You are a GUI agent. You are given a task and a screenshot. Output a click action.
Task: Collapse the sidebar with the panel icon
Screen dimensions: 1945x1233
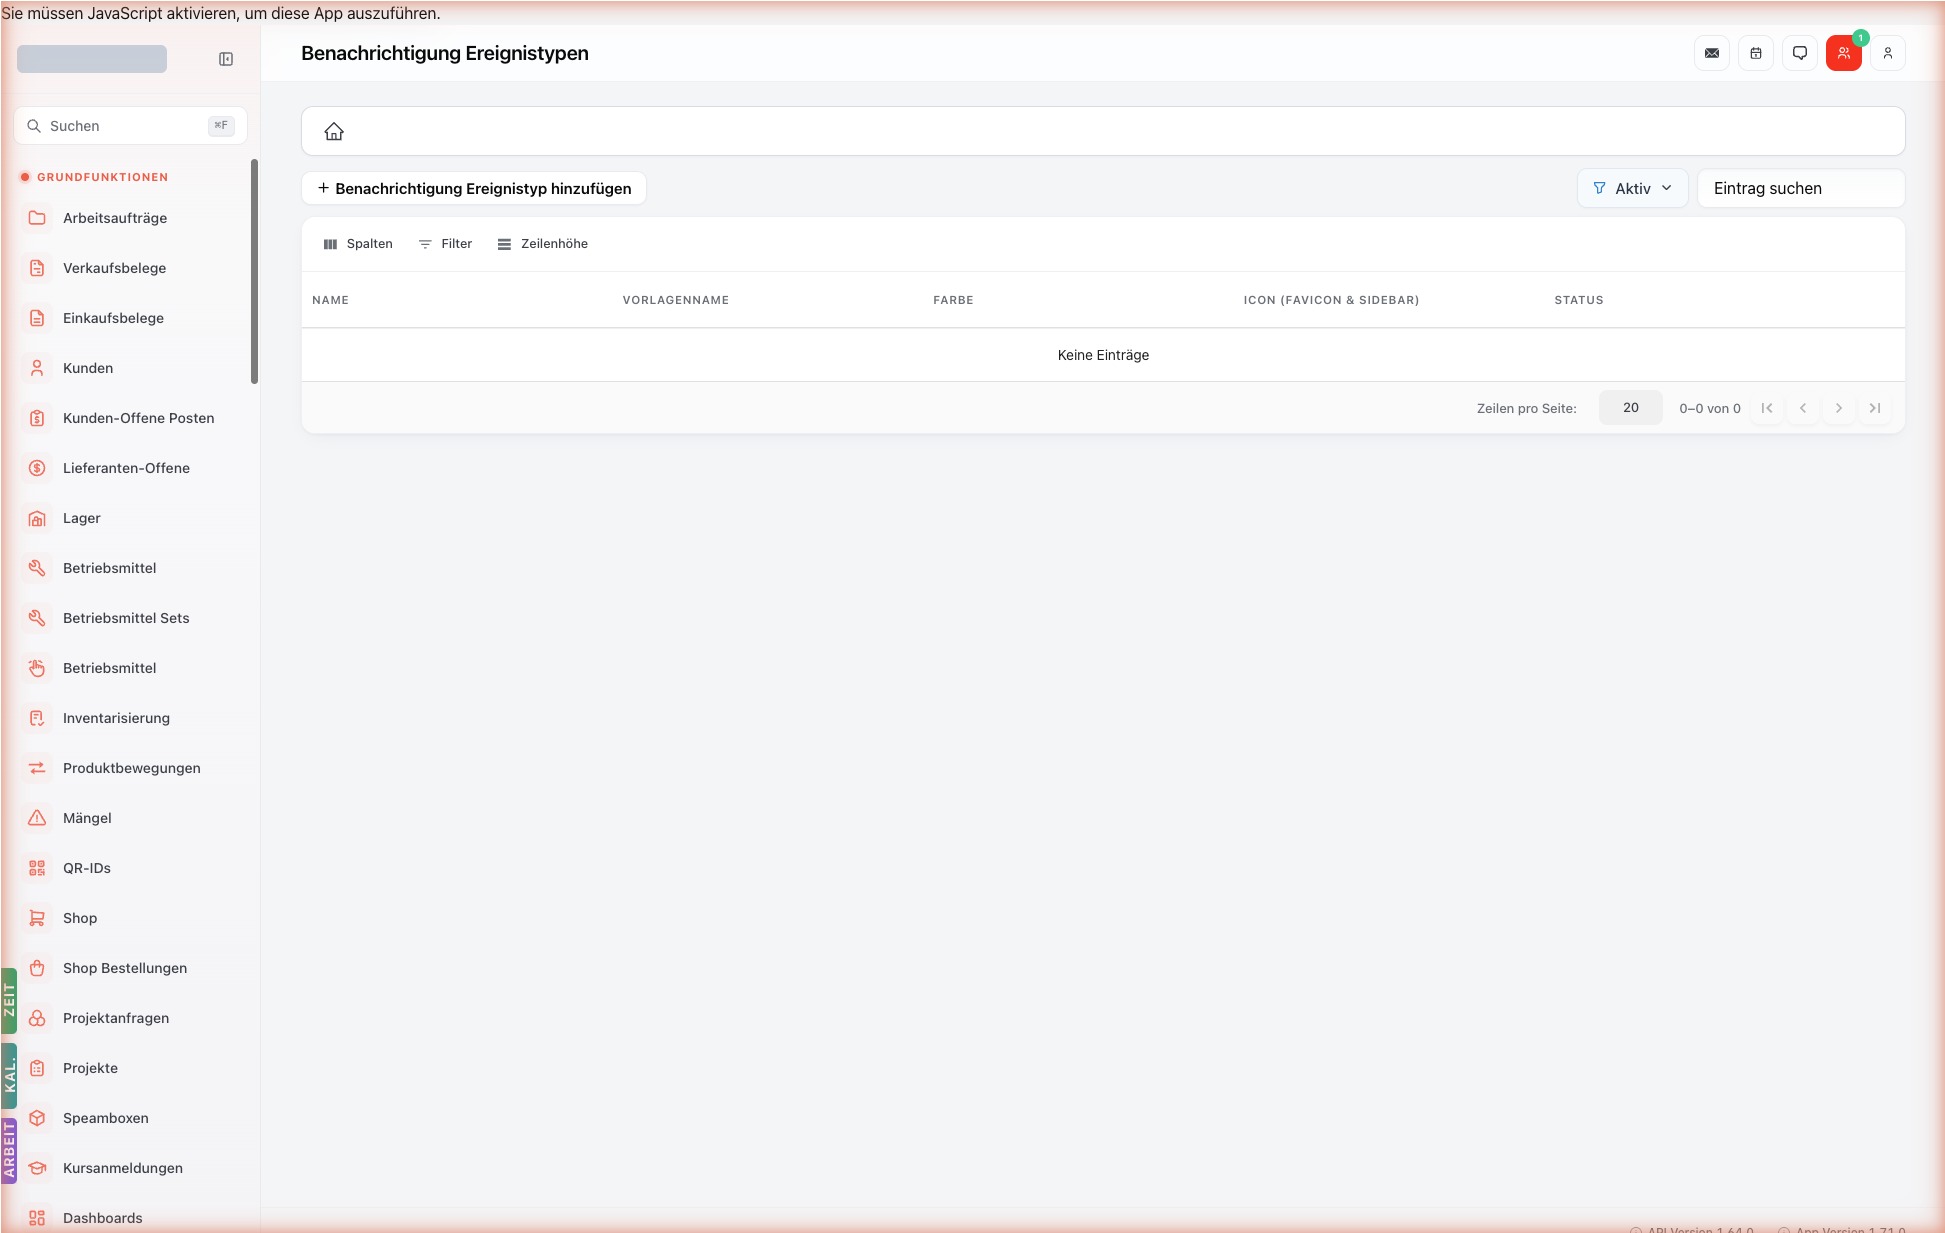tap(226, 59)
